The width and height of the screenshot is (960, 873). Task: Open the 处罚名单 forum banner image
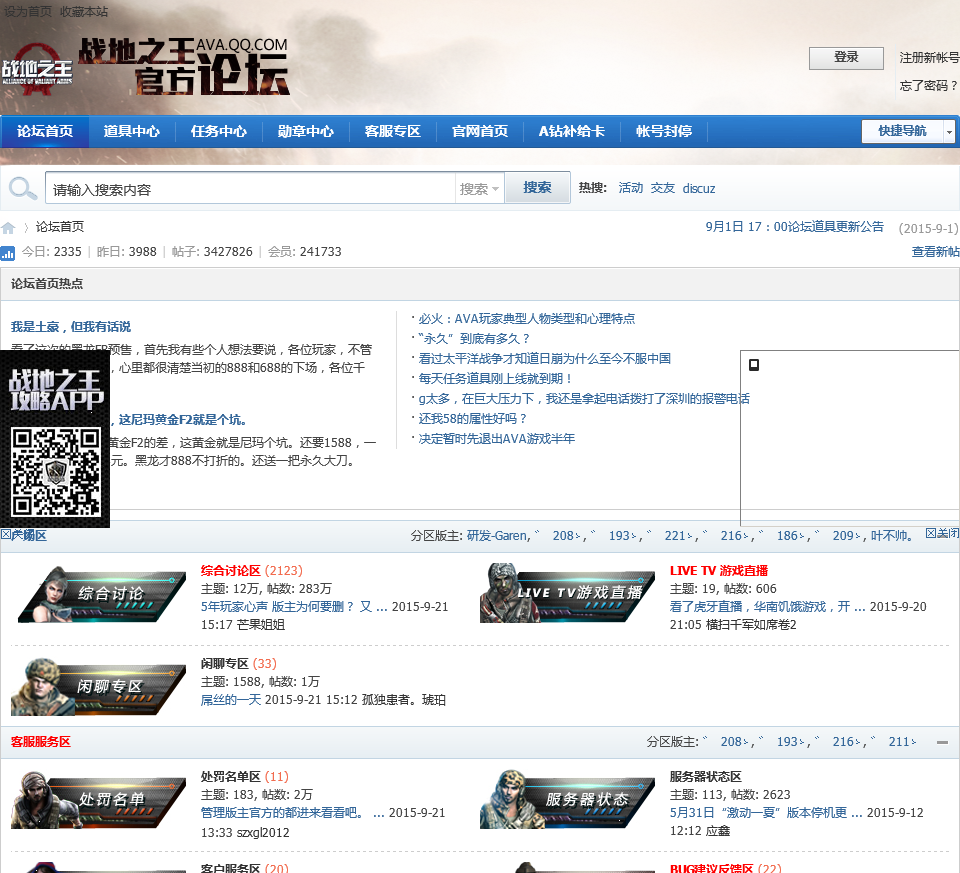(99, 800)
